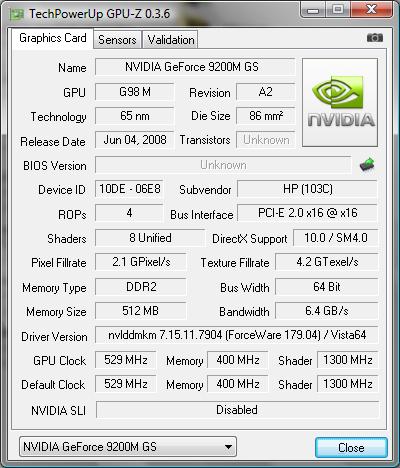Click Default Clock row's 529 MHz field
Viewport: 400px width, 468px height.
pos(126,384)
